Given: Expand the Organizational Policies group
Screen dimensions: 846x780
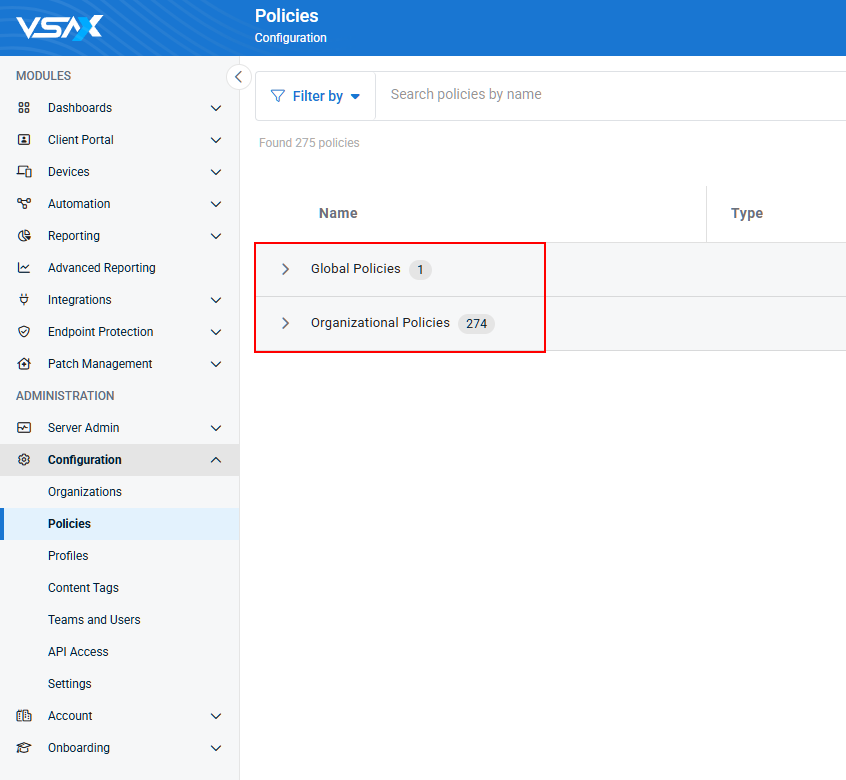Looking at the screenshot, I should point(285,323).
